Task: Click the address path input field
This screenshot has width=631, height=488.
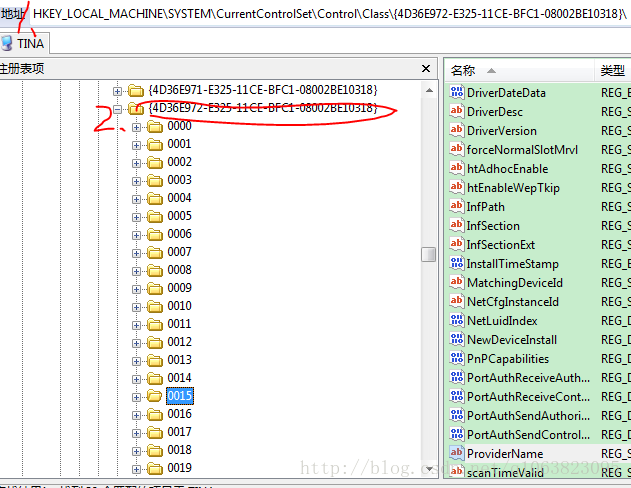Action: click(x=330, y=14)
